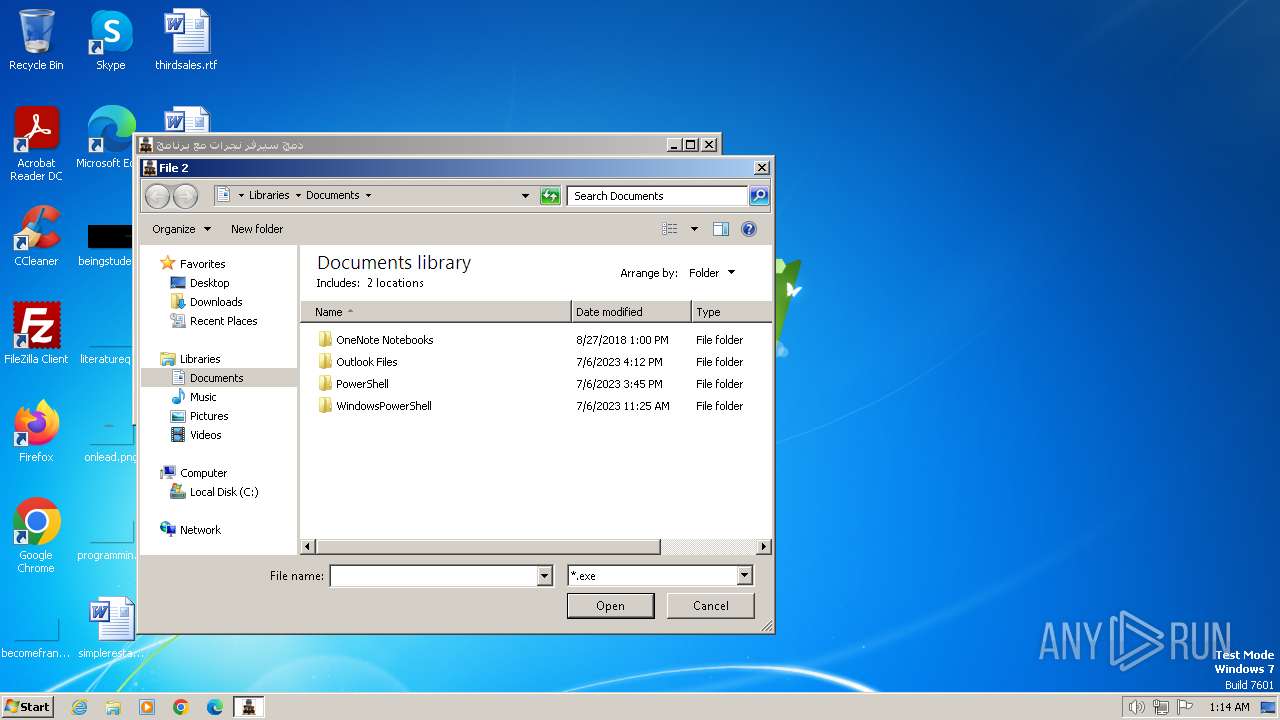Open the Organize menu
This screenshot has height=720, width=1280.
click(x=181, y=229)
